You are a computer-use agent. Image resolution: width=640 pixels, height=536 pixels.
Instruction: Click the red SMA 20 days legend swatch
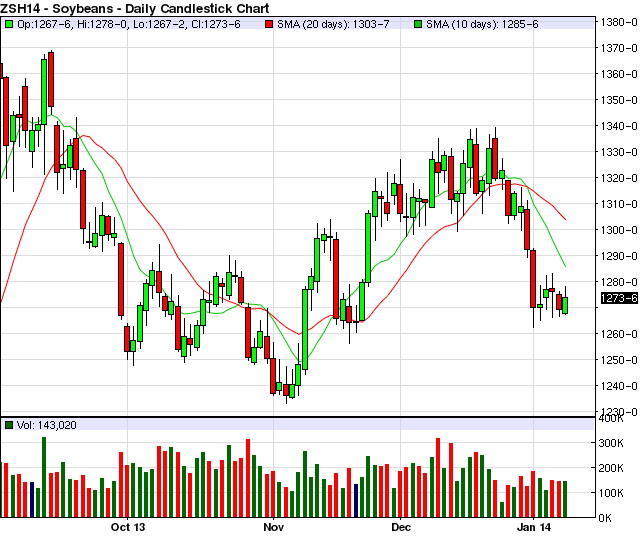(x=269, y=24)
